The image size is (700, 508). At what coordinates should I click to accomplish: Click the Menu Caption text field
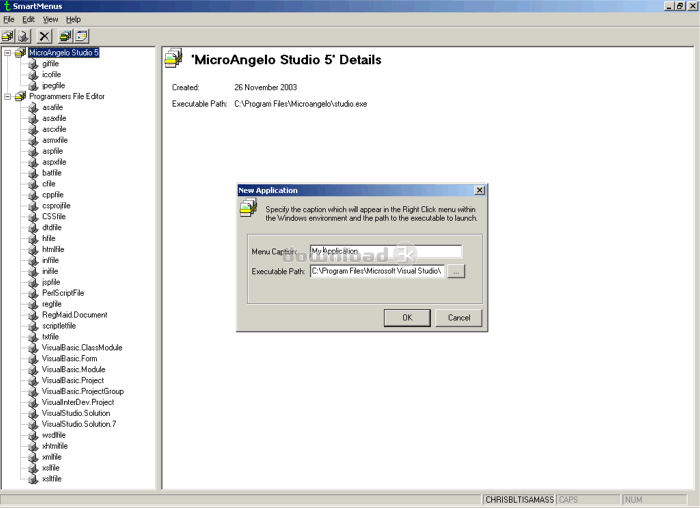click(x=386, y=251)
